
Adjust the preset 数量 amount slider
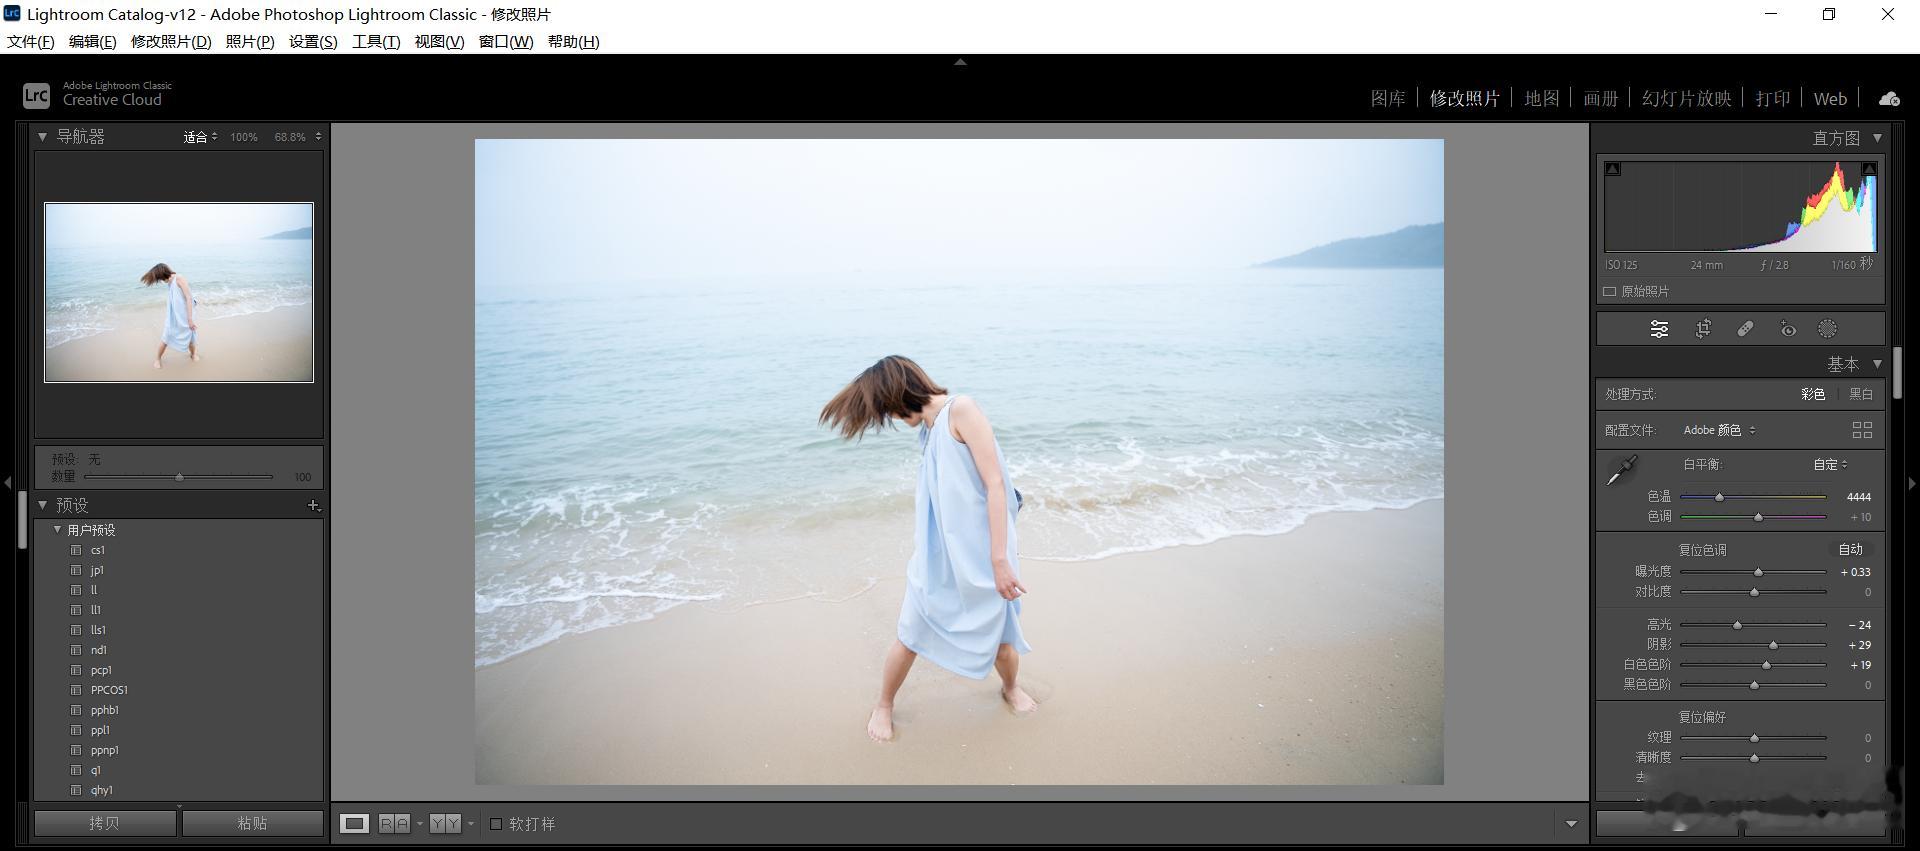(179, 477)
